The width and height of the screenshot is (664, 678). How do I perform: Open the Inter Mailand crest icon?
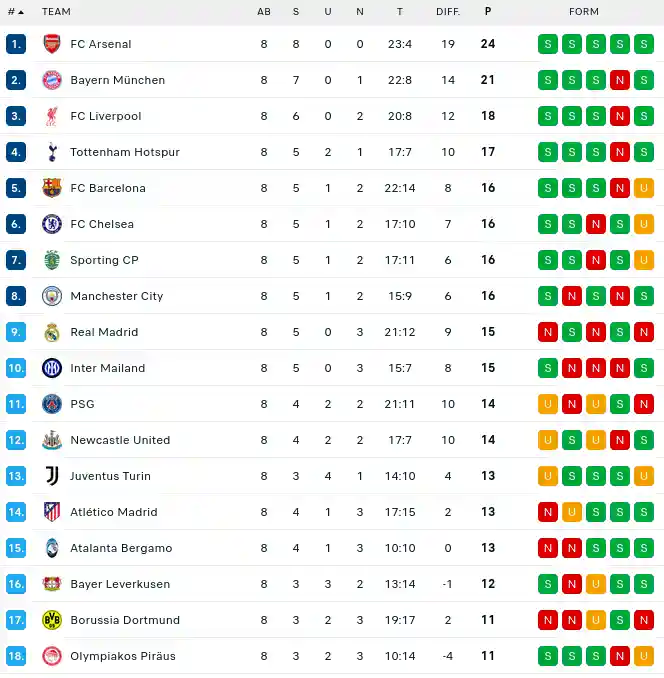point(52,368)
